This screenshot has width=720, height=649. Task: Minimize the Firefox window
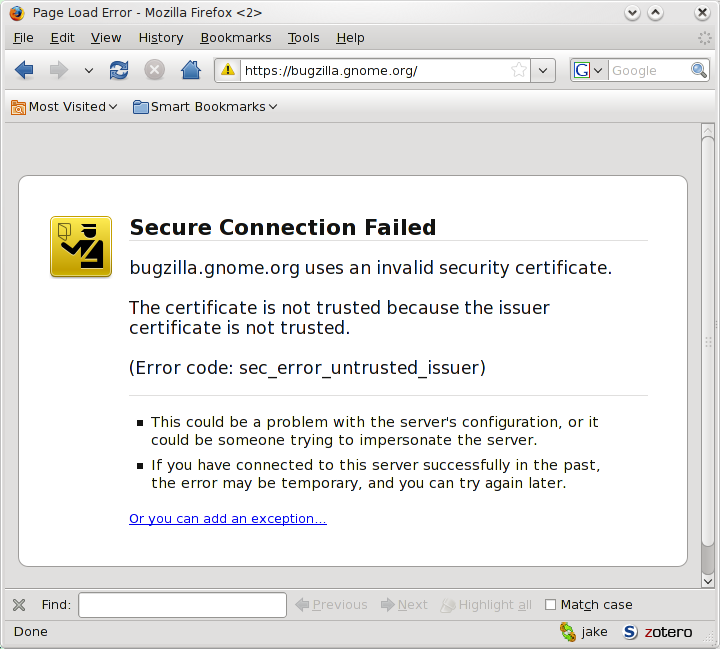(632, 13)
